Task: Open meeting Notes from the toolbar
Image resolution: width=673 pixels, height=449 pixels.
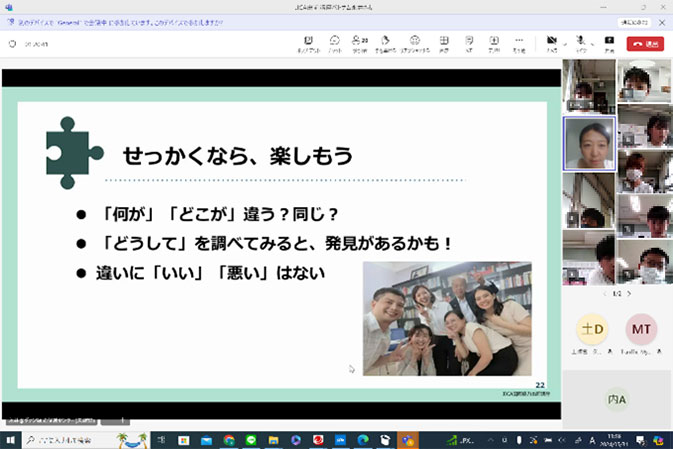Action: [x=469, y=44]
